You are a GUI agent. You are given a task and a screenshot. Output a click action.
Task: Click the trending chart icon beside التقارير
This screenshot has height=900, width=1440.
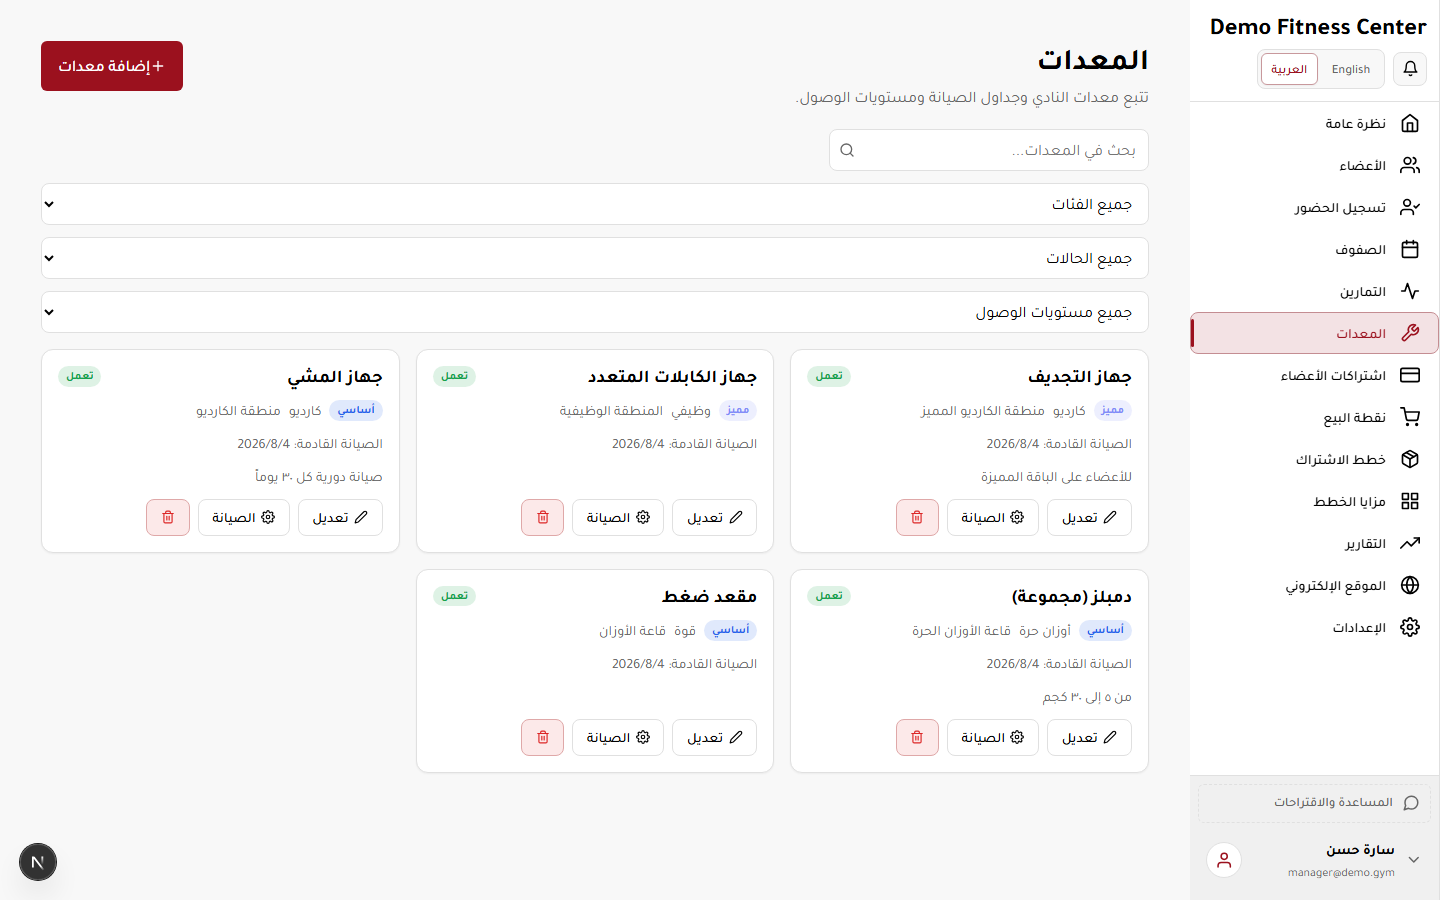(x=1410, y=543)
